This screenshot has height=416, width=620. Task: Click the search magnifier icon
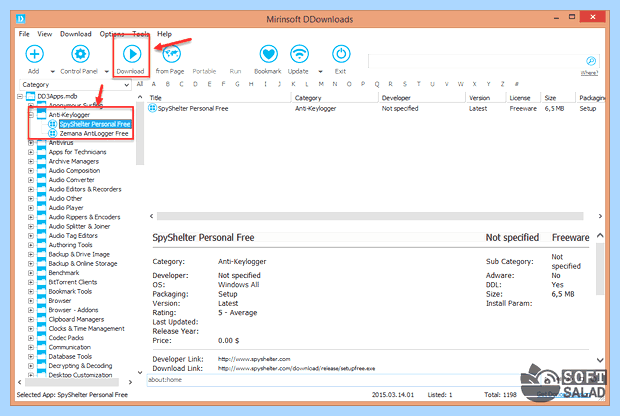[591, 61]
